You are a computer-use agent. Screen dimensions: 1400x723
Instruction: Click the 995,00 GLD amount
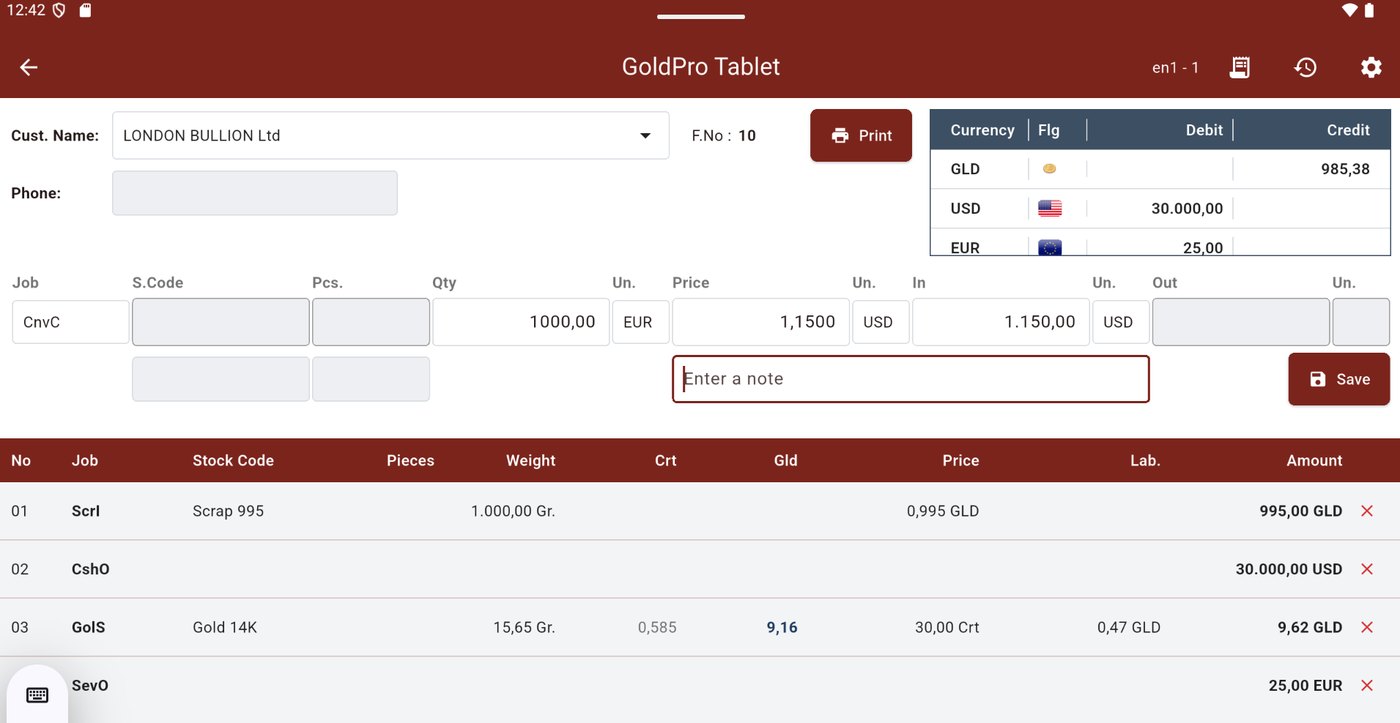1300,511
